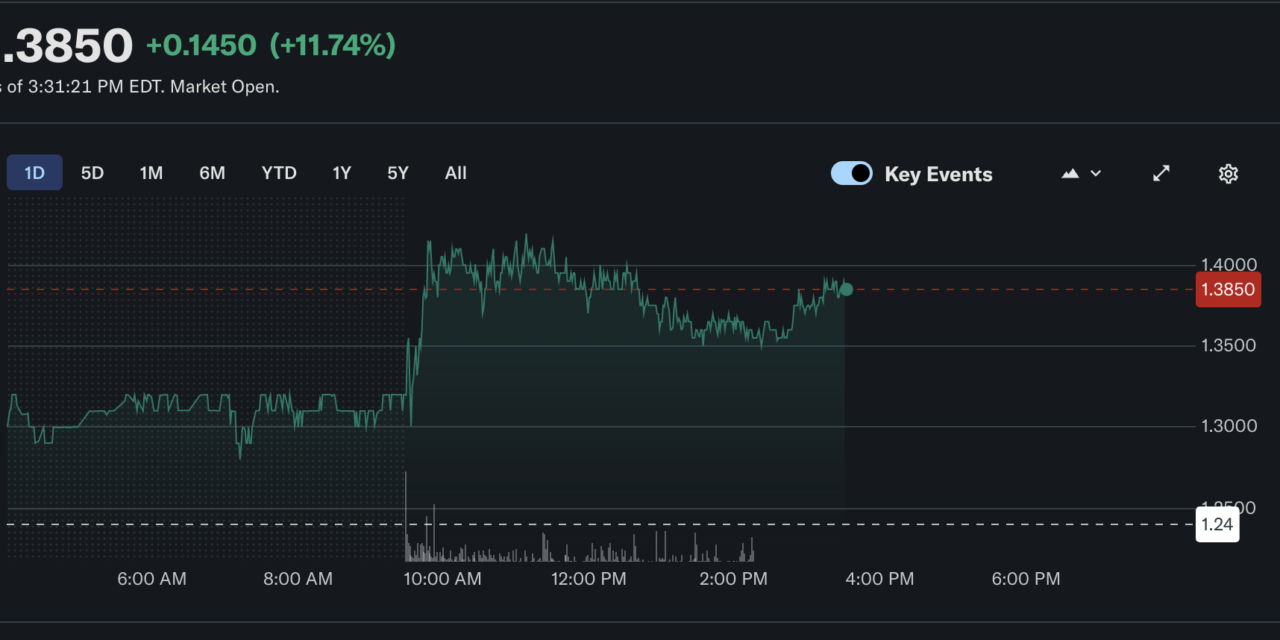
Task: Click the red 1.3850 price badge
Action: [x=1228, y=289]
